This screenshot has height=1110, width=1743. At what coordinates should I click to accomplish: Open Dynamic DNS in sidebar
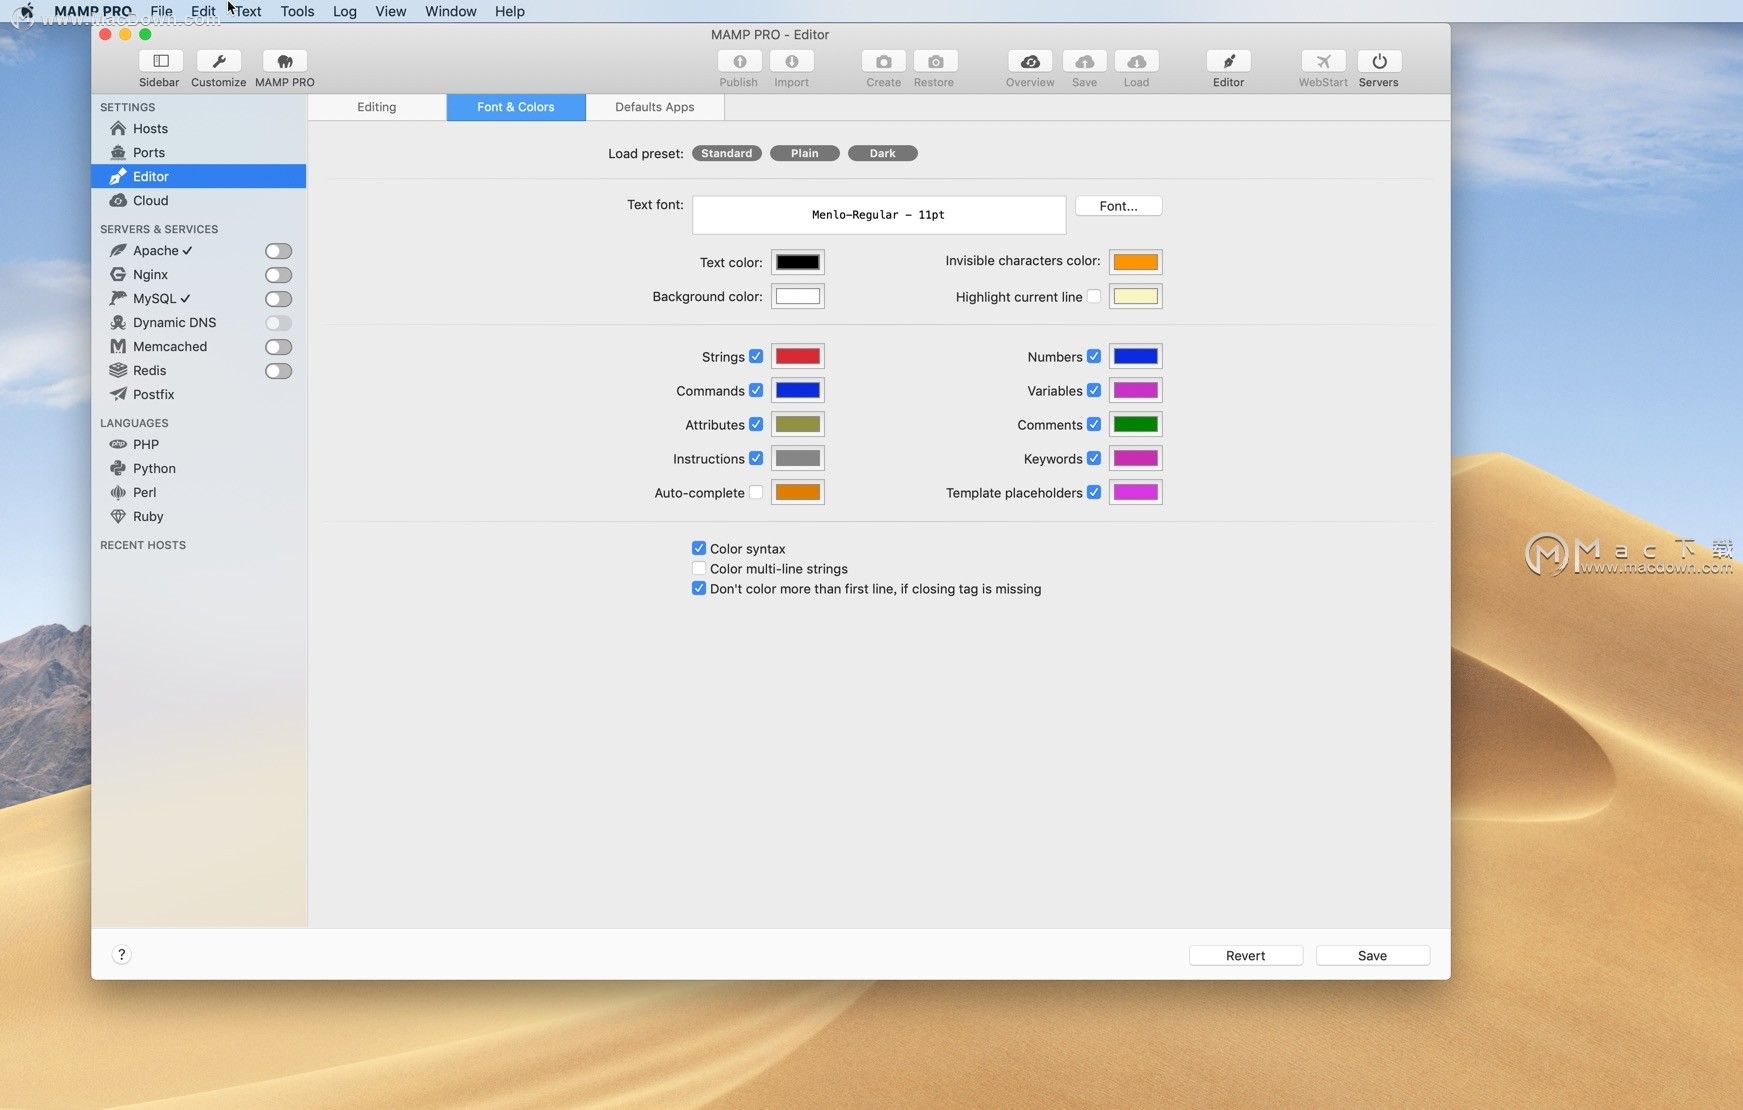(x=174, y=322)
